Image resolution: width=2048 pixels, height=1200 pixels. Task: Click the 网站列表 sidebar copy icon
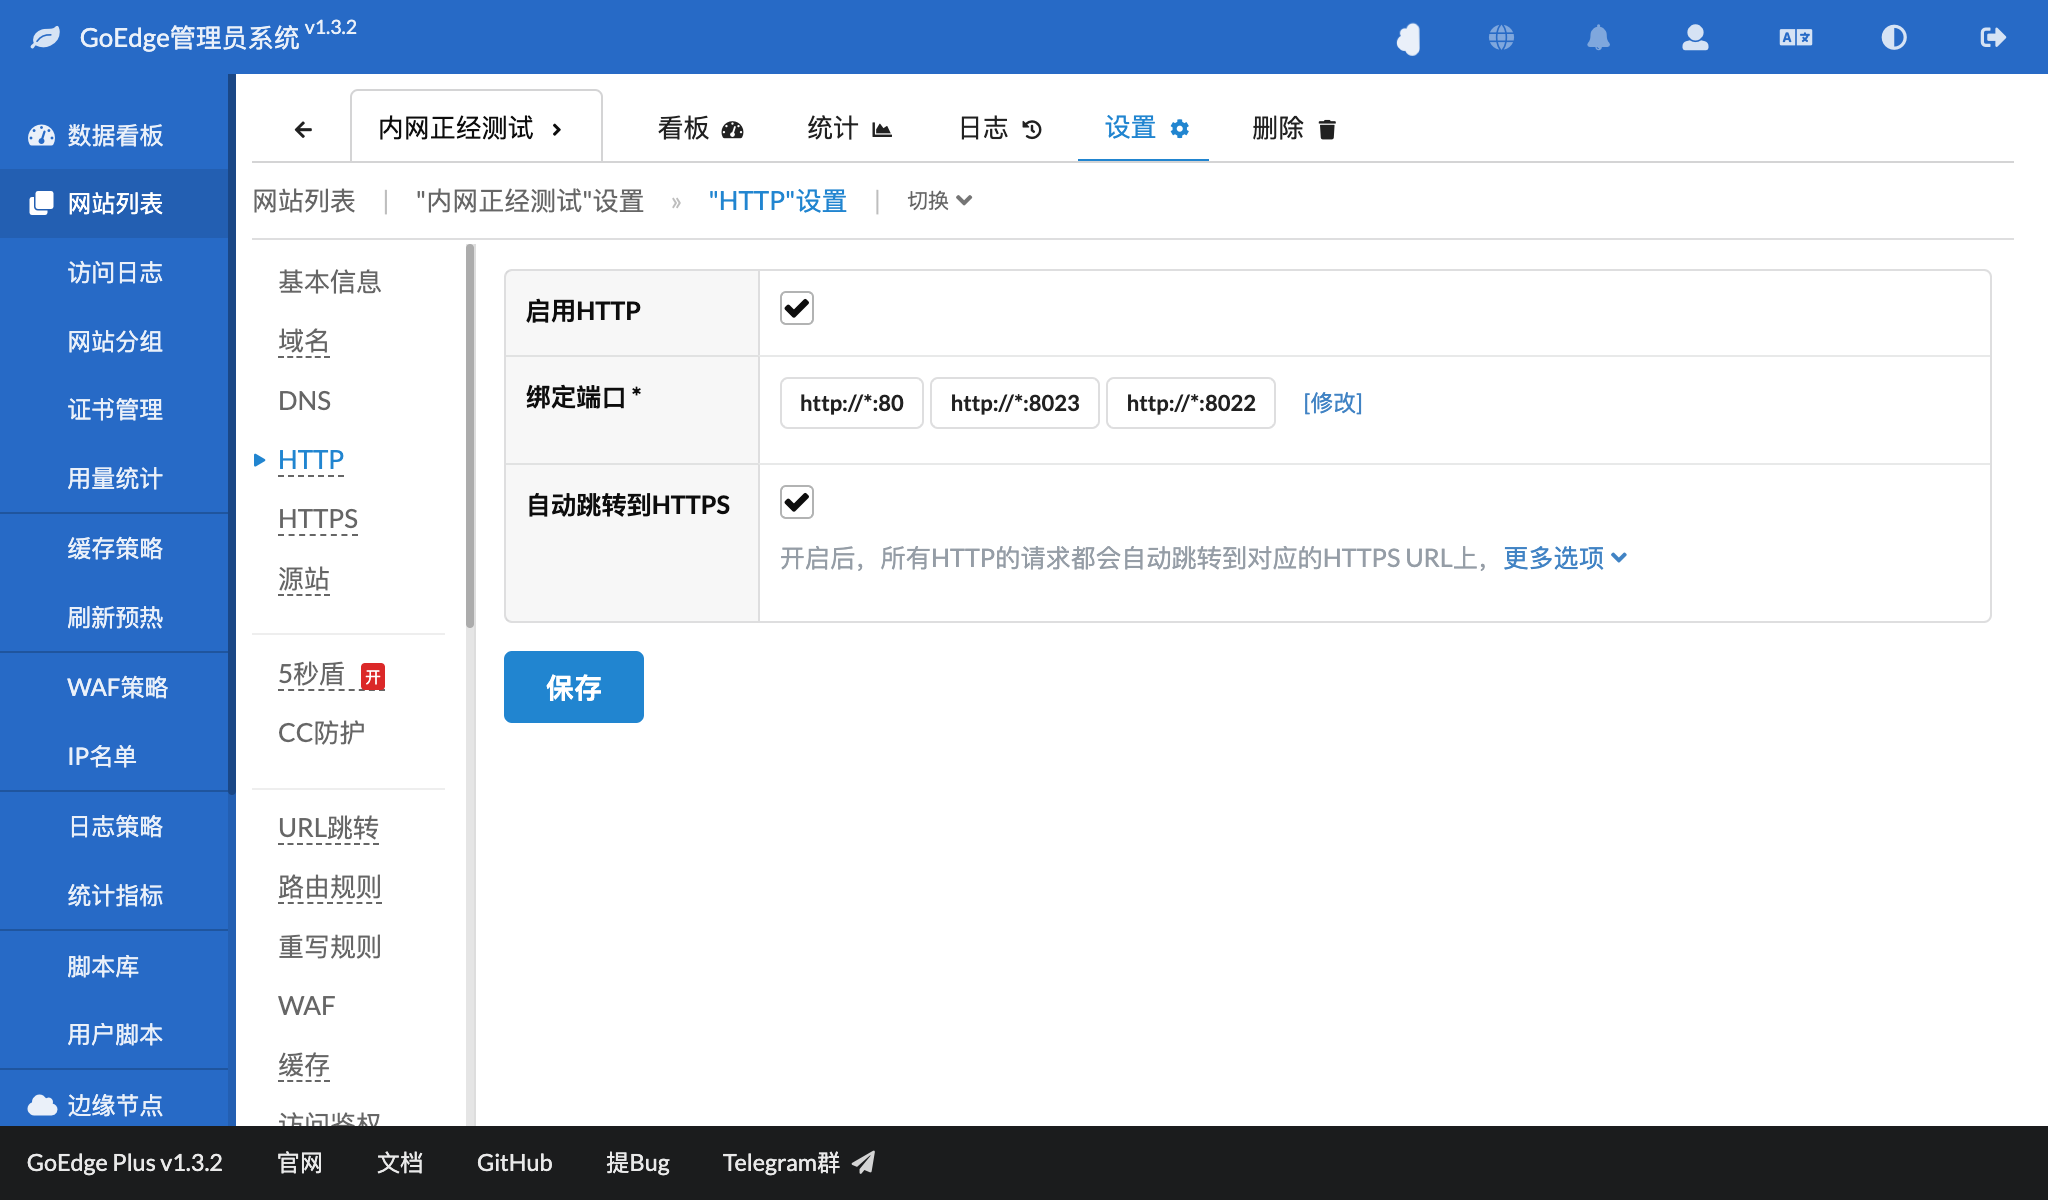click(41, 203)
